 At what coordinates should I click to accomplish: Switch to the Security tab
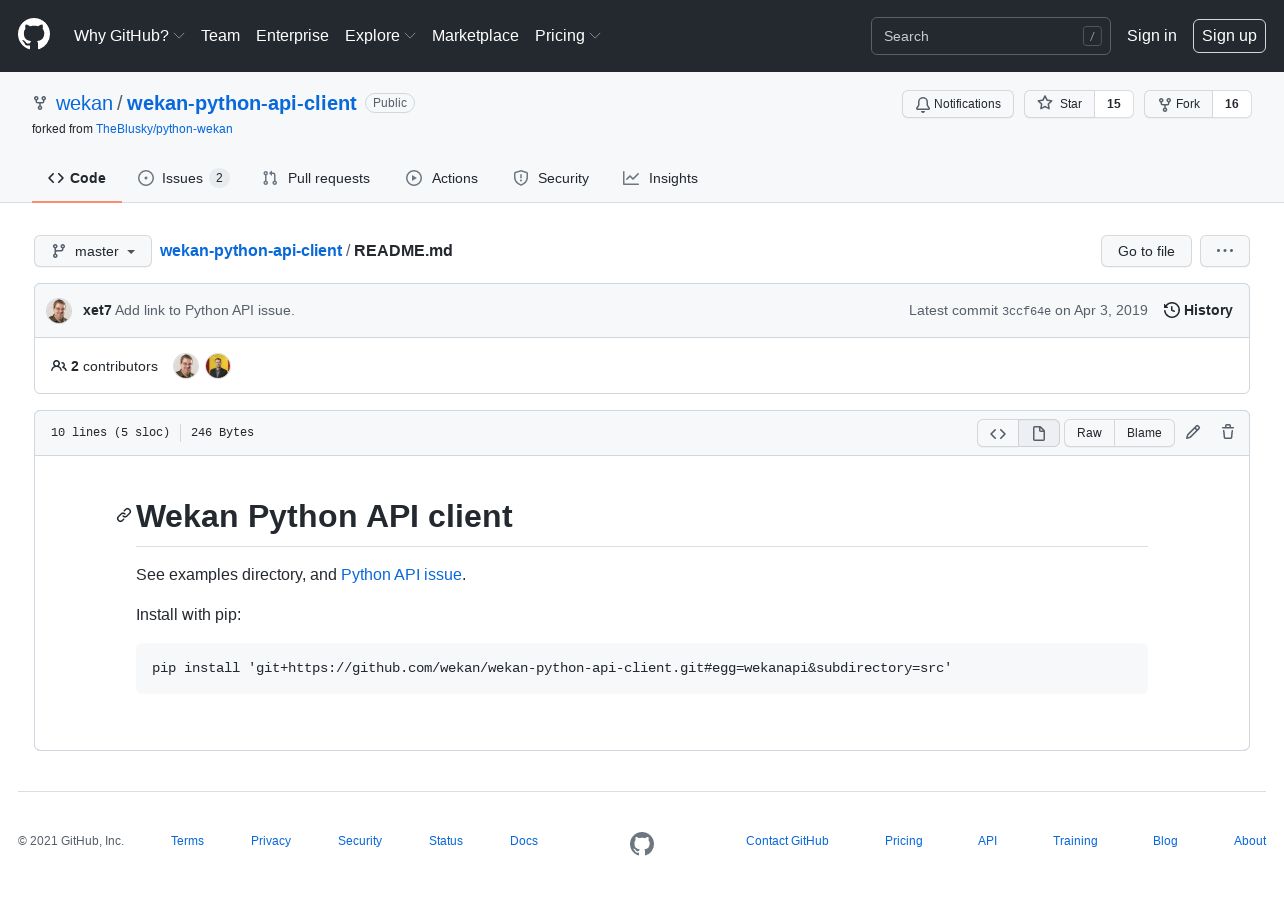pos(551,178)
